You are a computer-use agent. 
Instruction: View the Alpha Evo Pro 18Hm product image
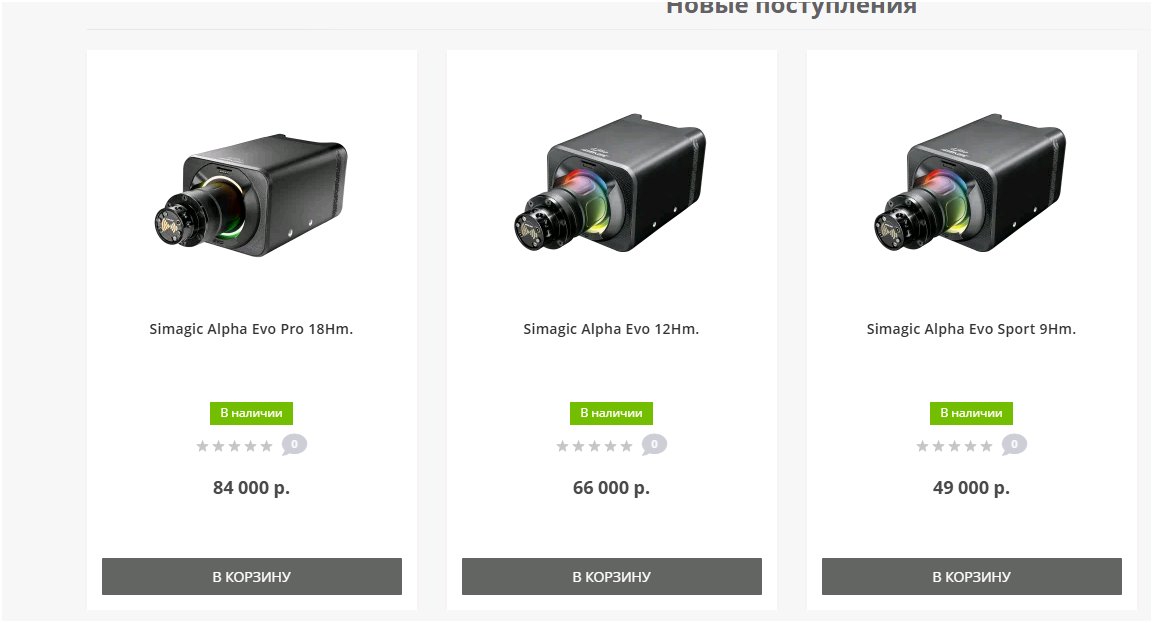click(251, 194)
